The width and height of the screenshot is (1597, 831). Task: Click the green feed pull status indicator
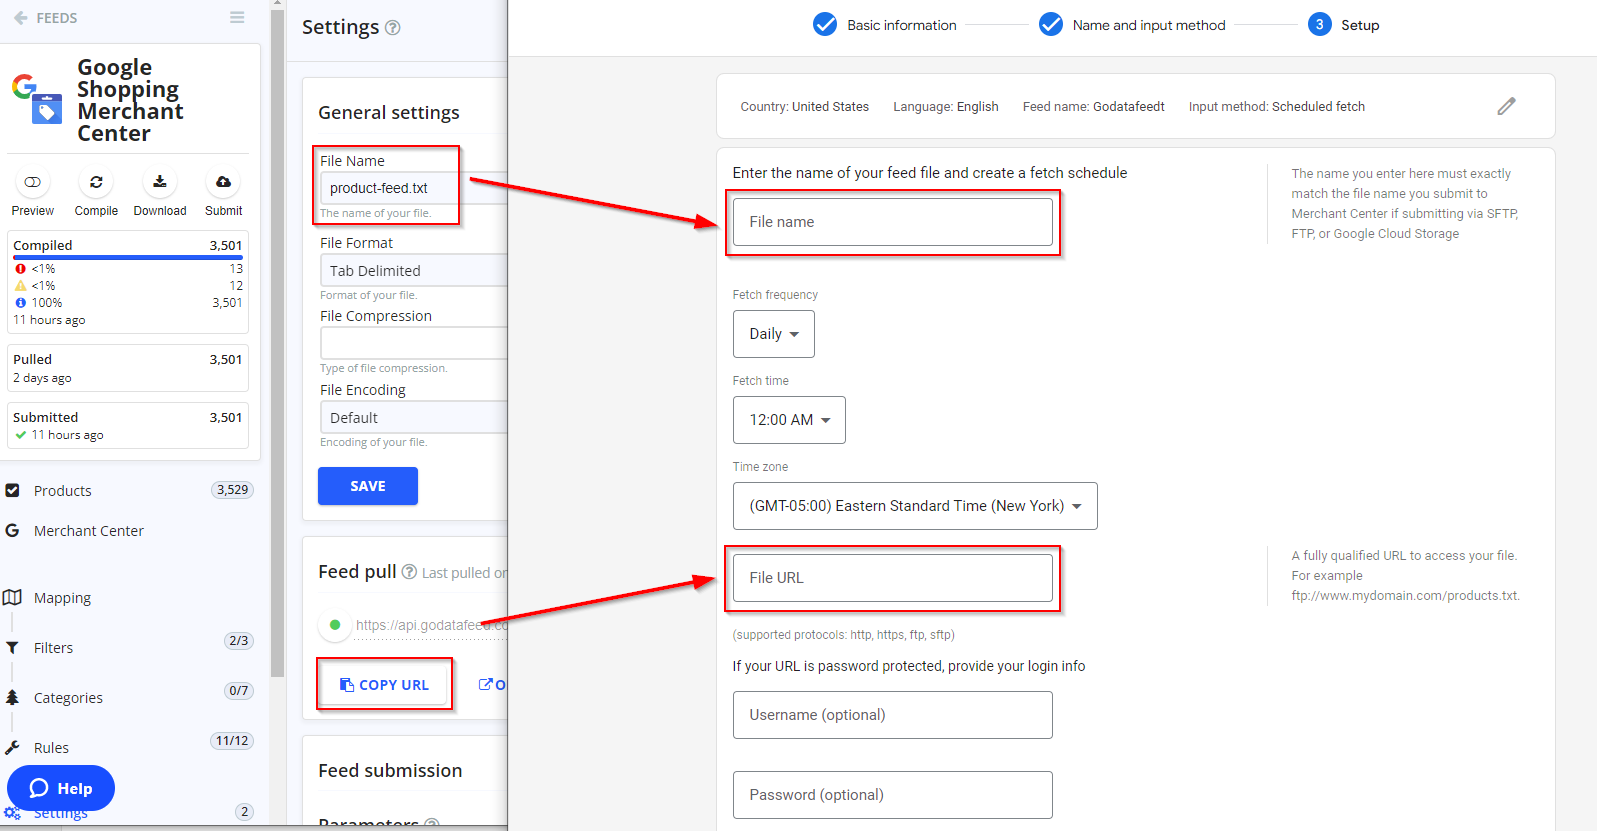click(335, 625)
